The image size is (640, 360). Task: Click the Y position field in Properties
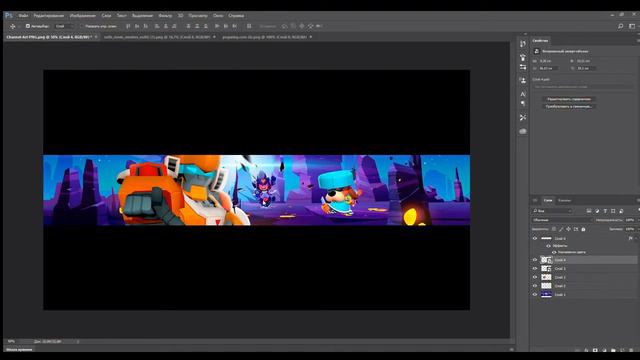587,68
